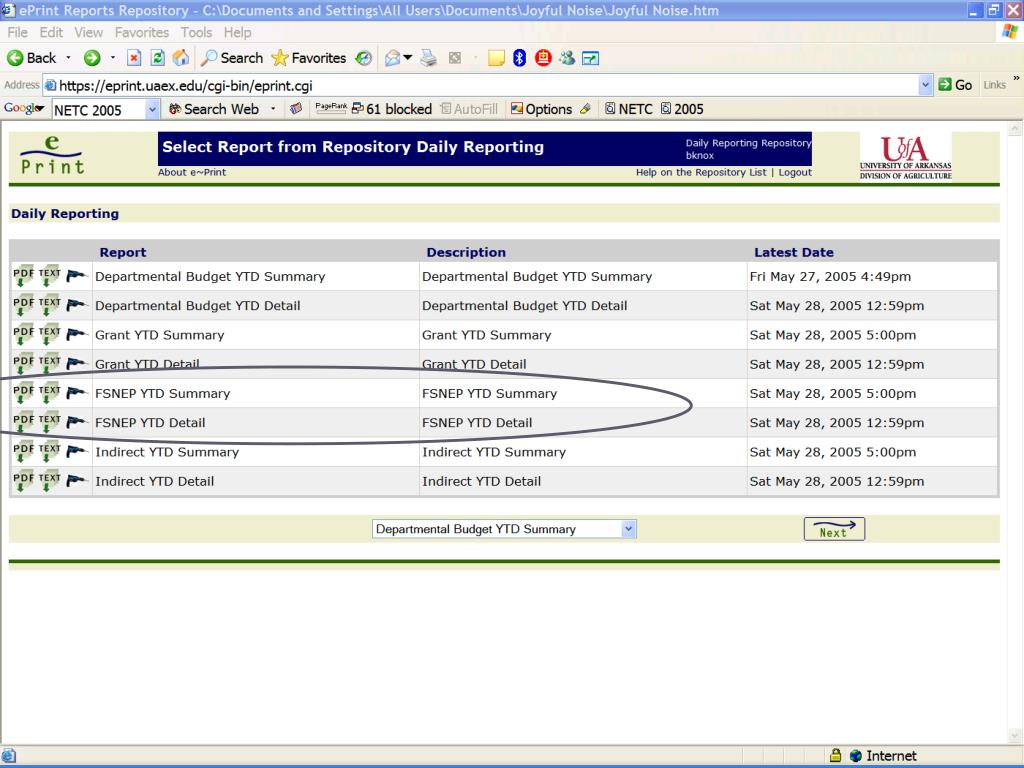
Task: Download TEXT of Indirect YTD Summary
Action: pos(50,452)
